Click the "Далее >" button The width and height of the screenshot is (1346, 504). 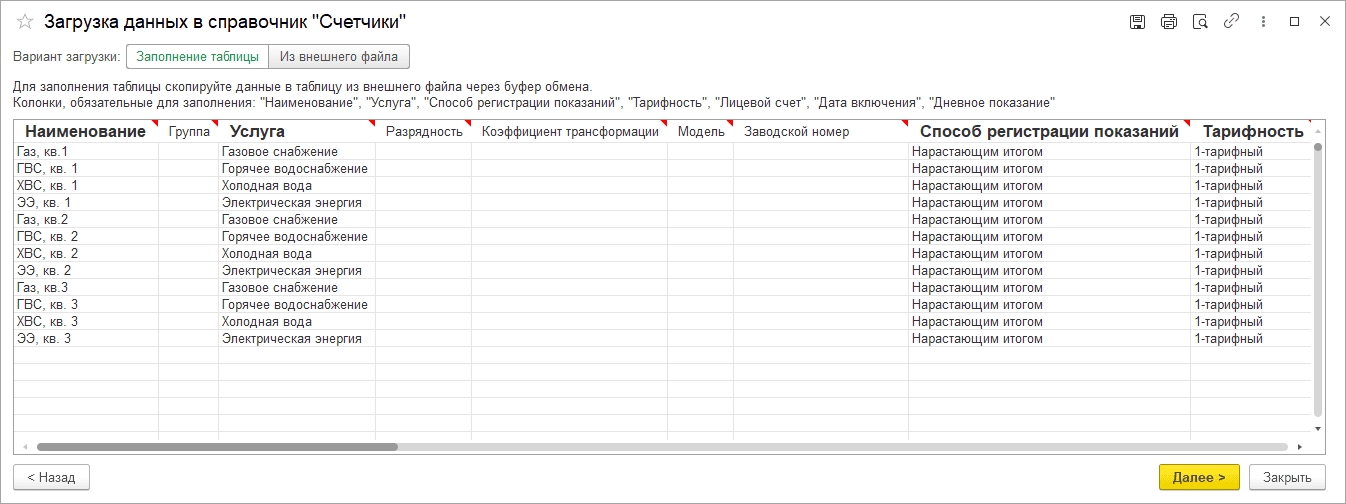tap(1199, 478)
